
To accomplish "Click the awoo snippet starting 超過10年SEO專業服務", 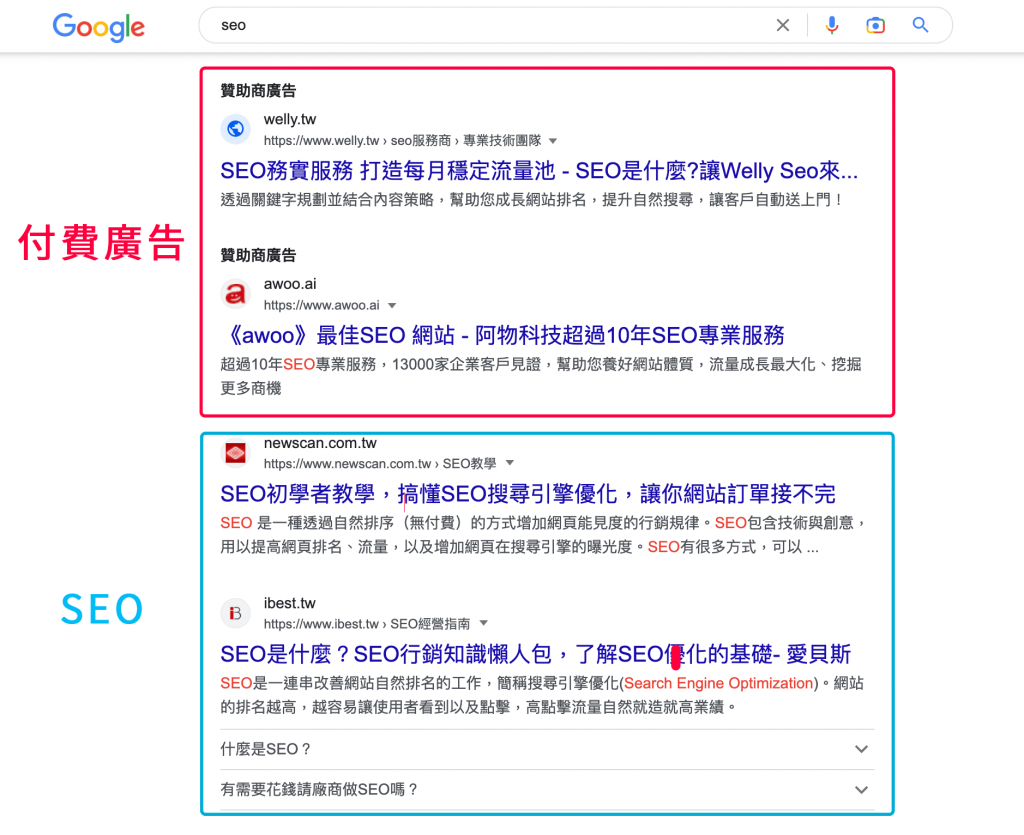I will (x=541, y=376).
